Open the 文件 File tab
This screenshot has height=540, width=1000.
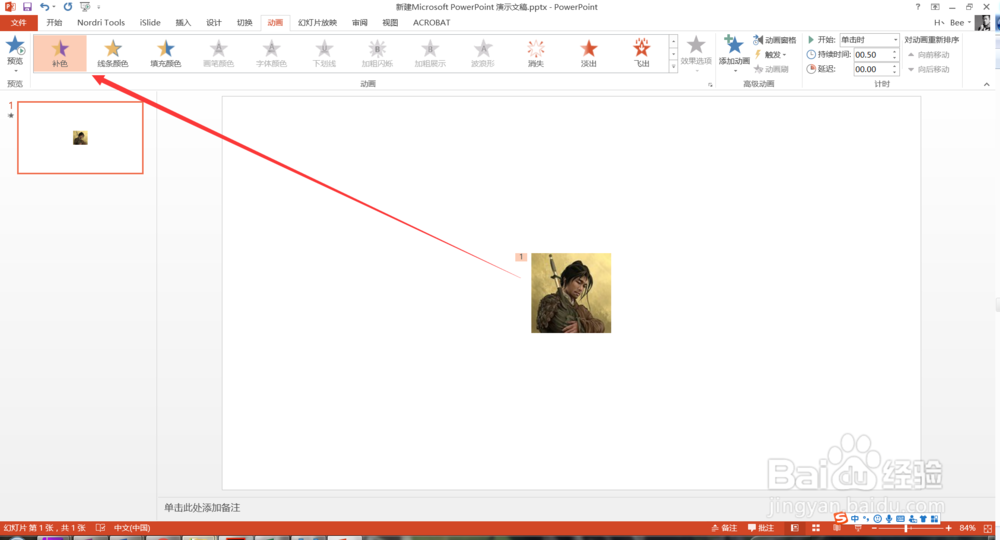coord(18,23)
